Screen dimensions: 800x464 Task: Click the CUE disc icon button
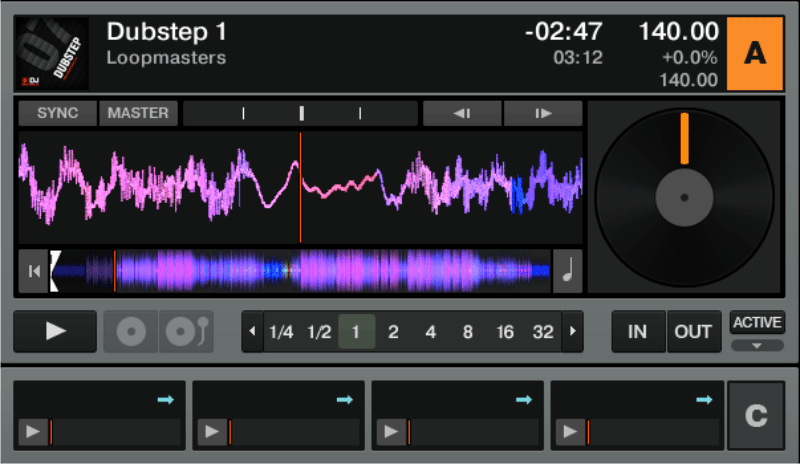tap(131, 332)
